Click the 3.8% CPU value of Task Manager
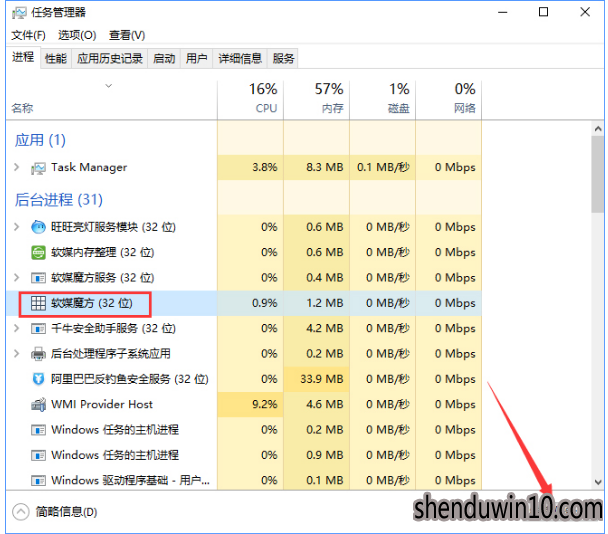608x534 pixels. [265, 167]
